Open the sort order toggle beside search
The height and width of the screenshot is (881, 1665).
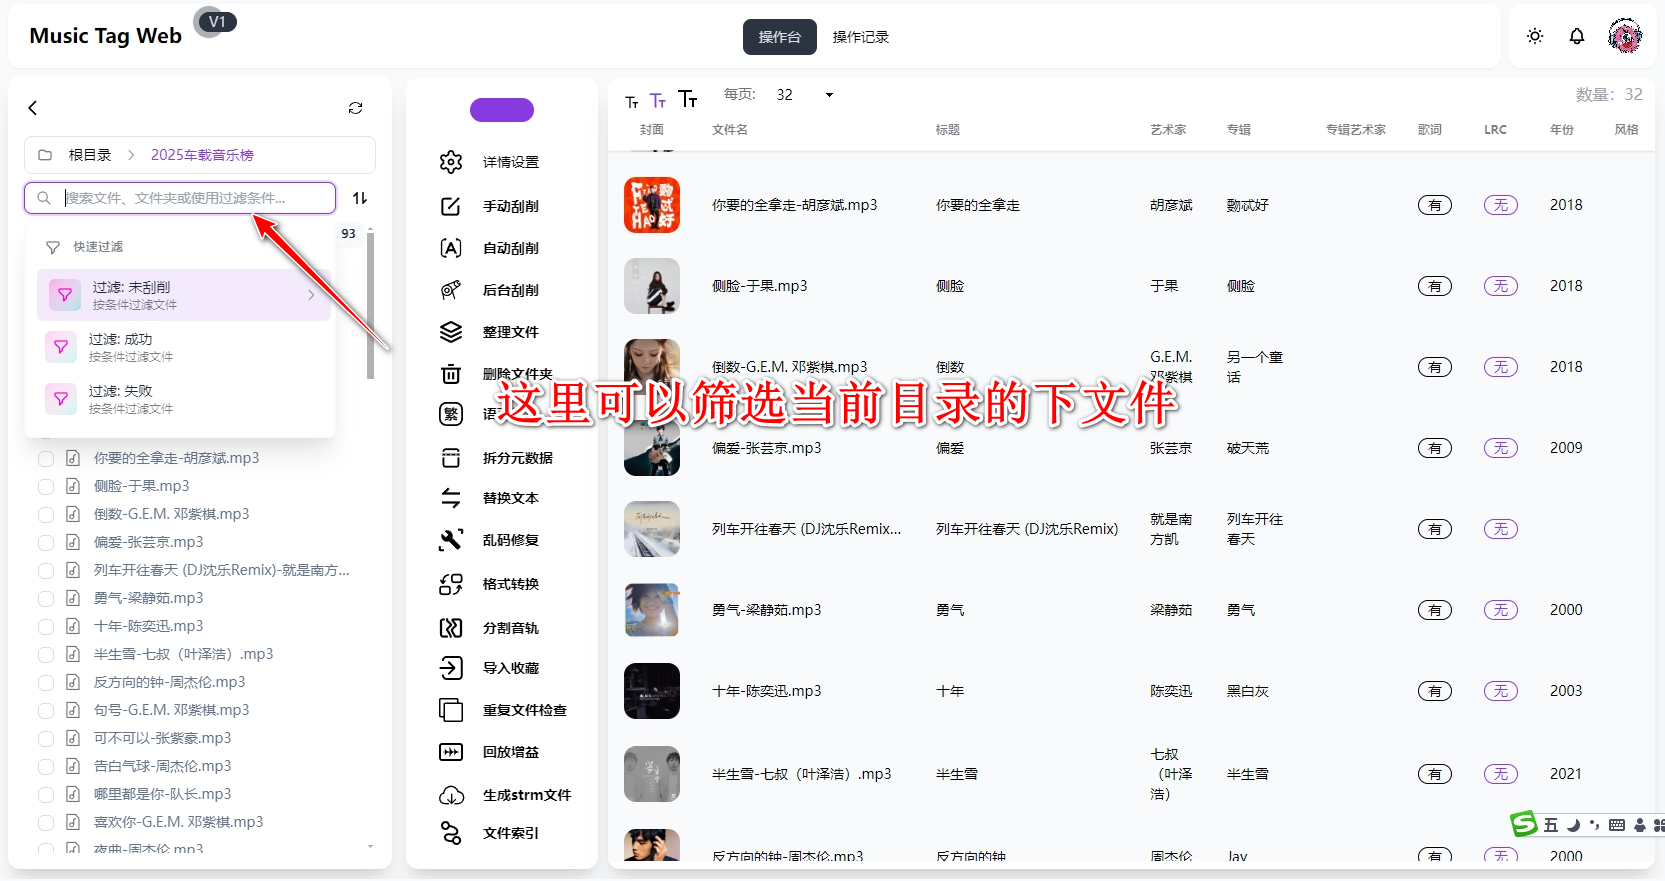tap(360, 198)
